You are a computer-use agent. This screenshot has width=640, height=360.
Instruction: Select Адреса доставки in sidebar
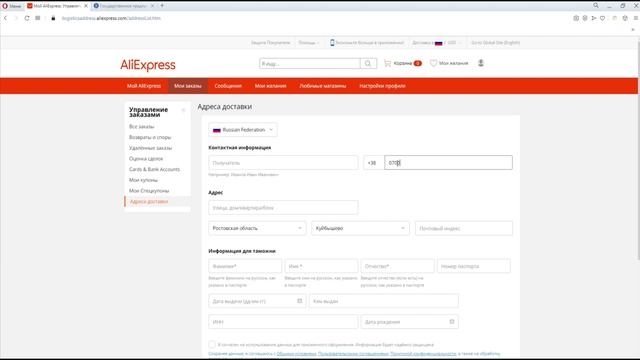149,201
